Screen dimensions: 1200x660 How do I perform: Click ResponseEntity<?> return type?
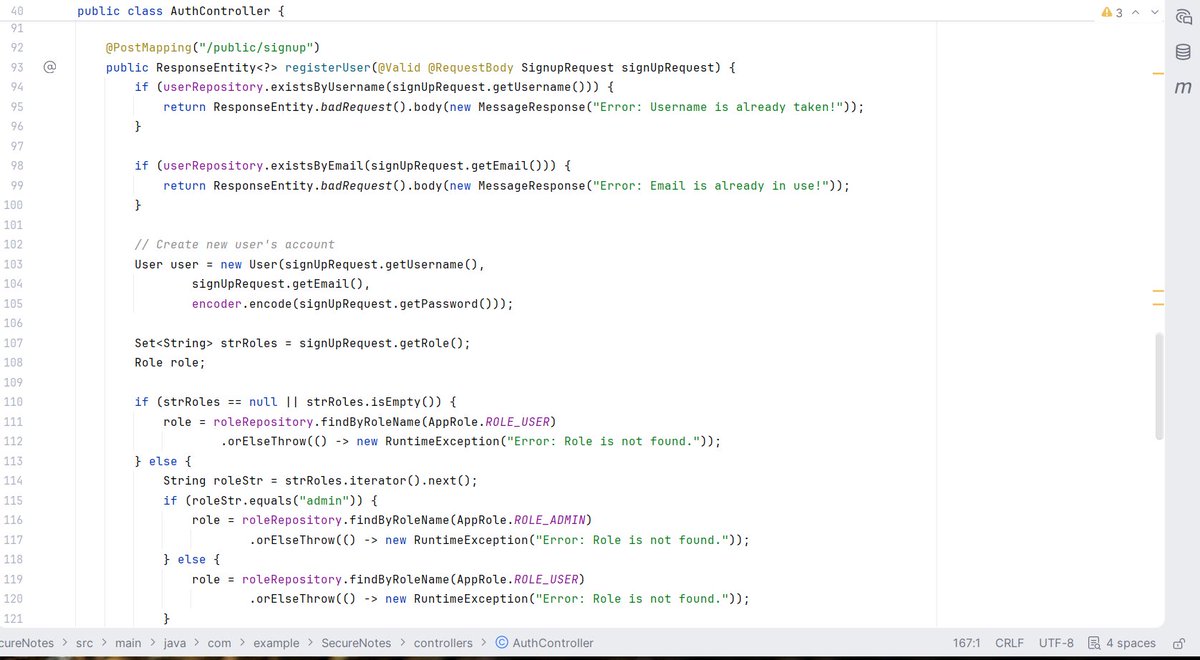[x=217, y=68]
